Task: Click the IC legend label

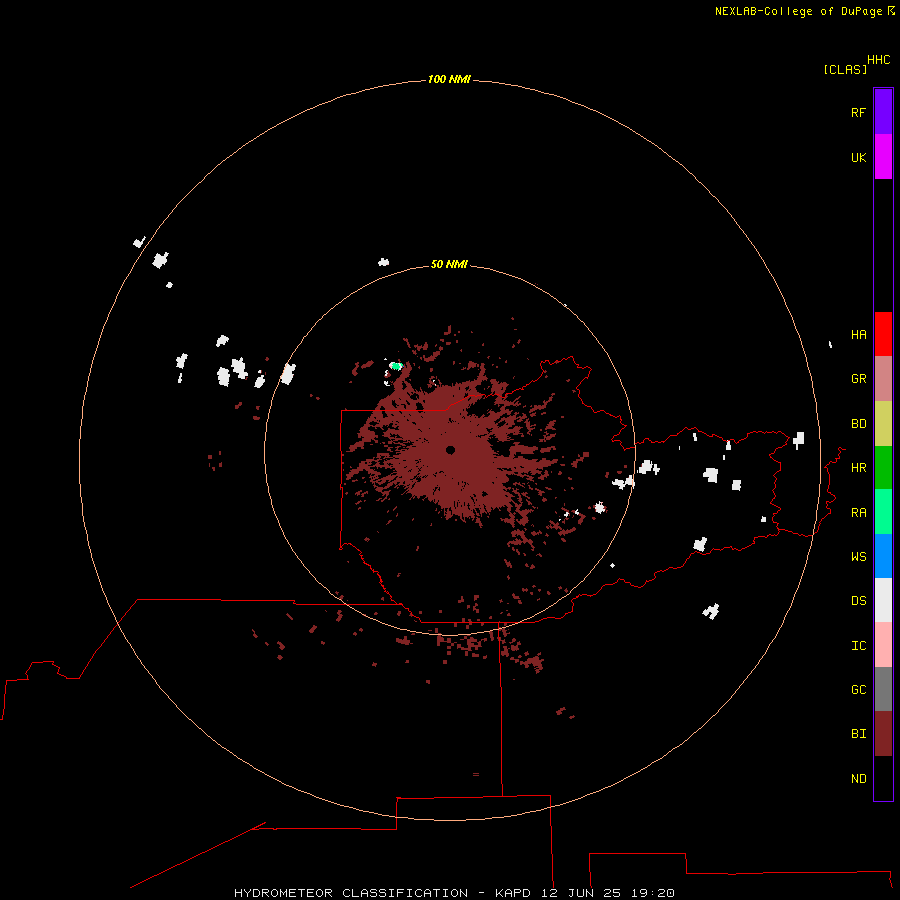Action: 858,646
